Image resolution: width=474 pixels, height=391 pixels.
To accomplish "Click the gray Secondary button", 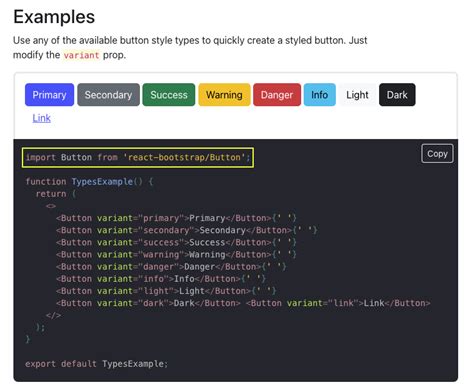I will click(x=108, y=95).
